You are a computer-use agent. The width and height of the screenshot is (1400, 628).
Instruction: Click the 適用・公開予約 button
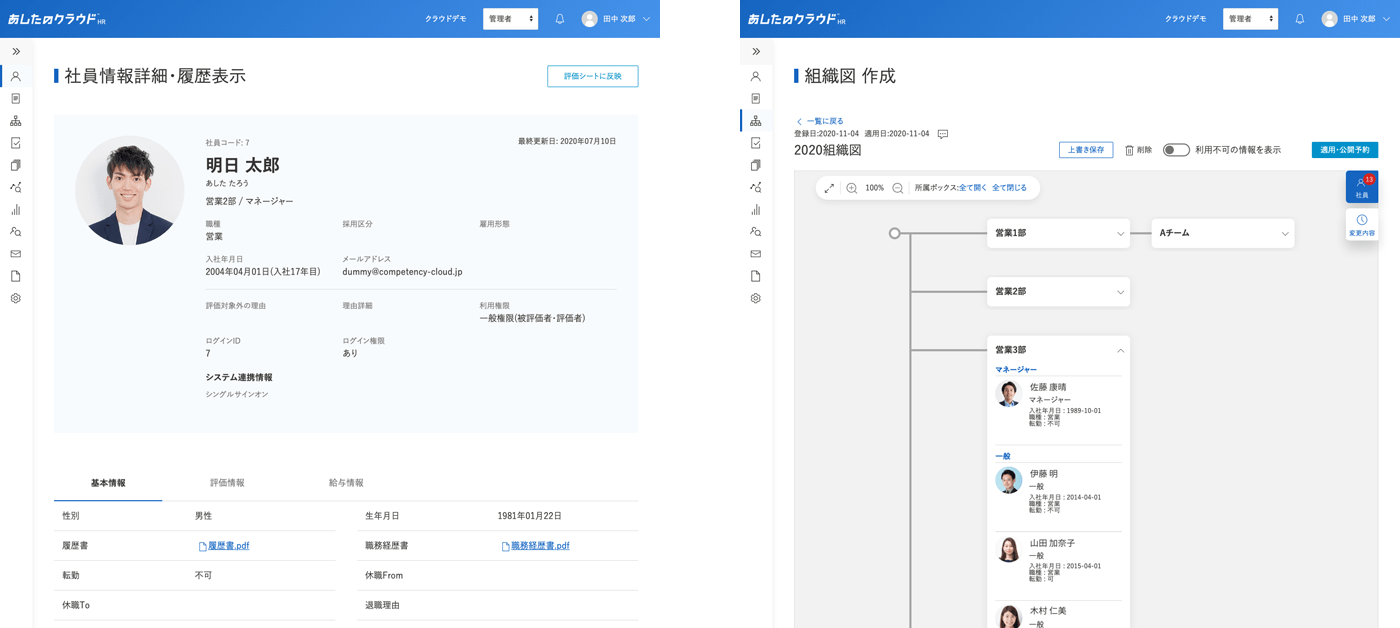click(1345, 150)
